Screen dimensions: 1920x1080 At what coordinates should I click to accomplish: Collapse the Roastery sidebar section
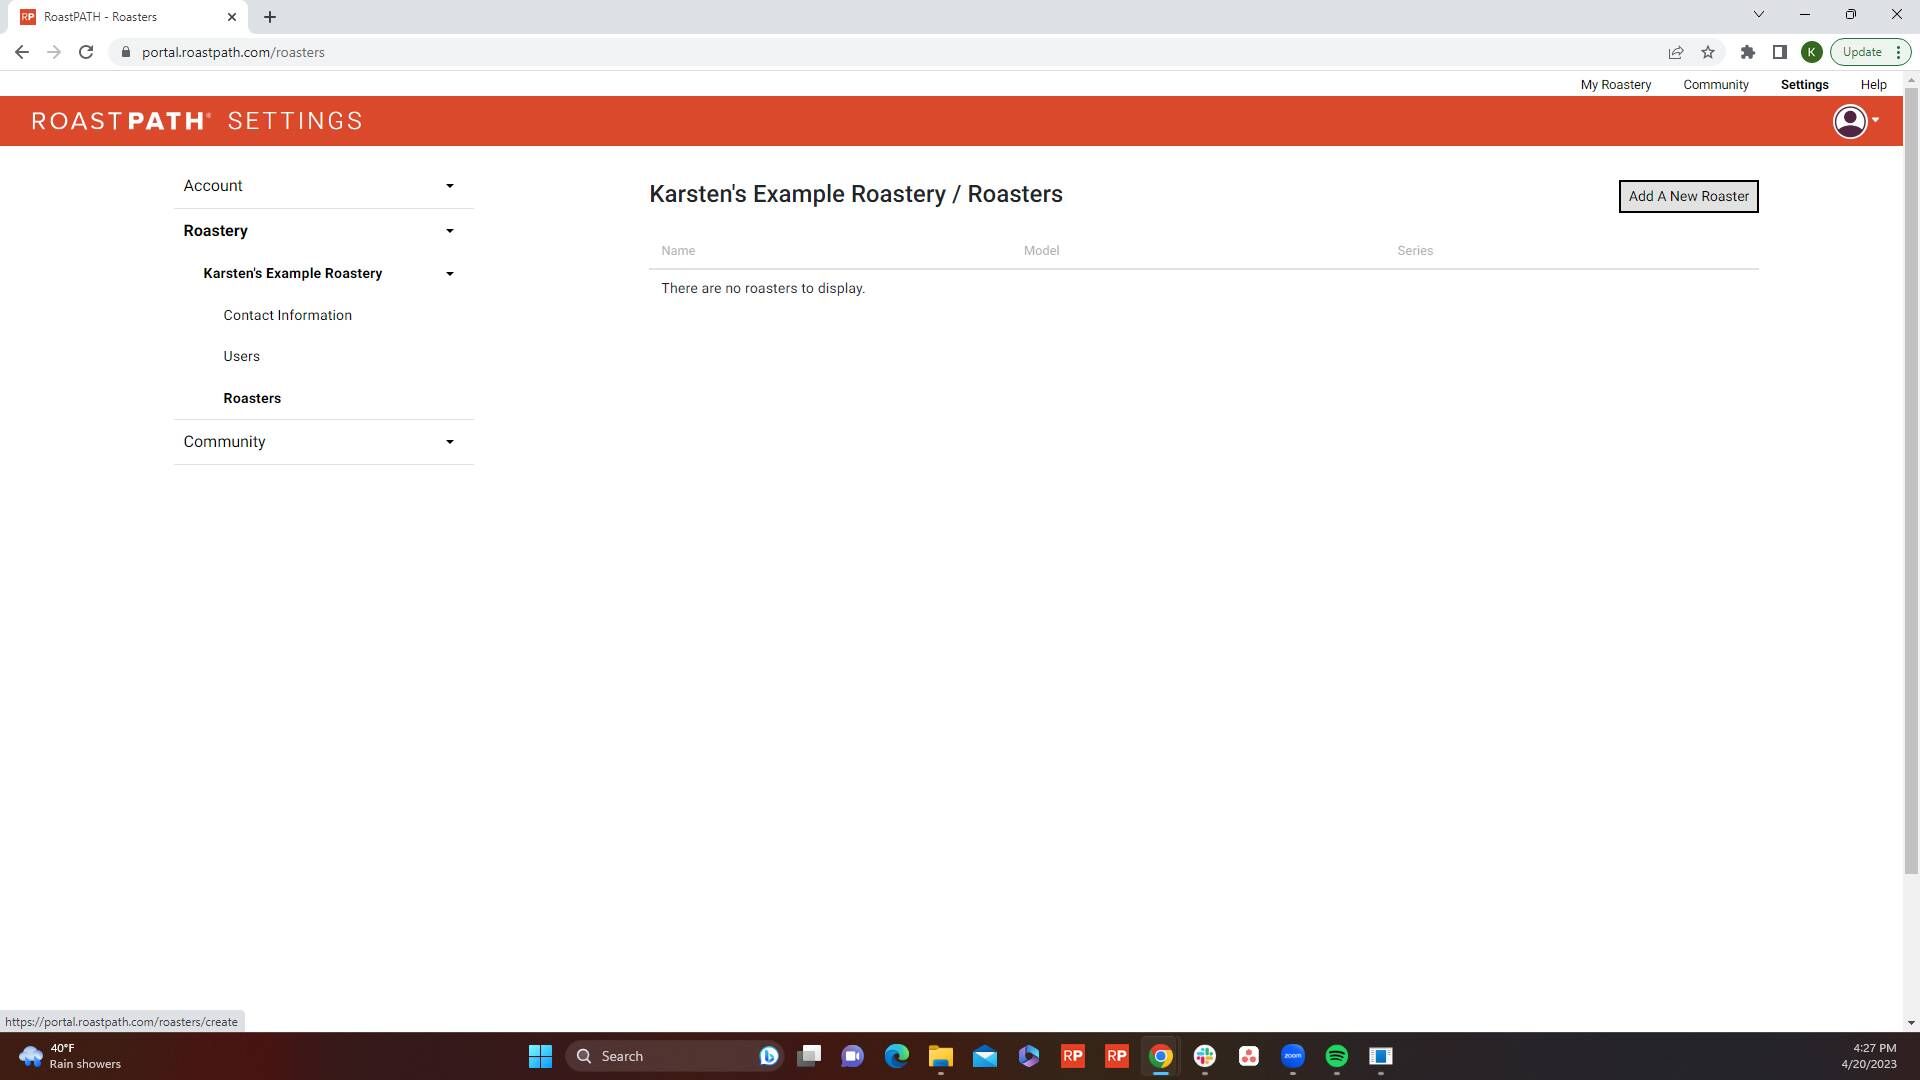323,231
